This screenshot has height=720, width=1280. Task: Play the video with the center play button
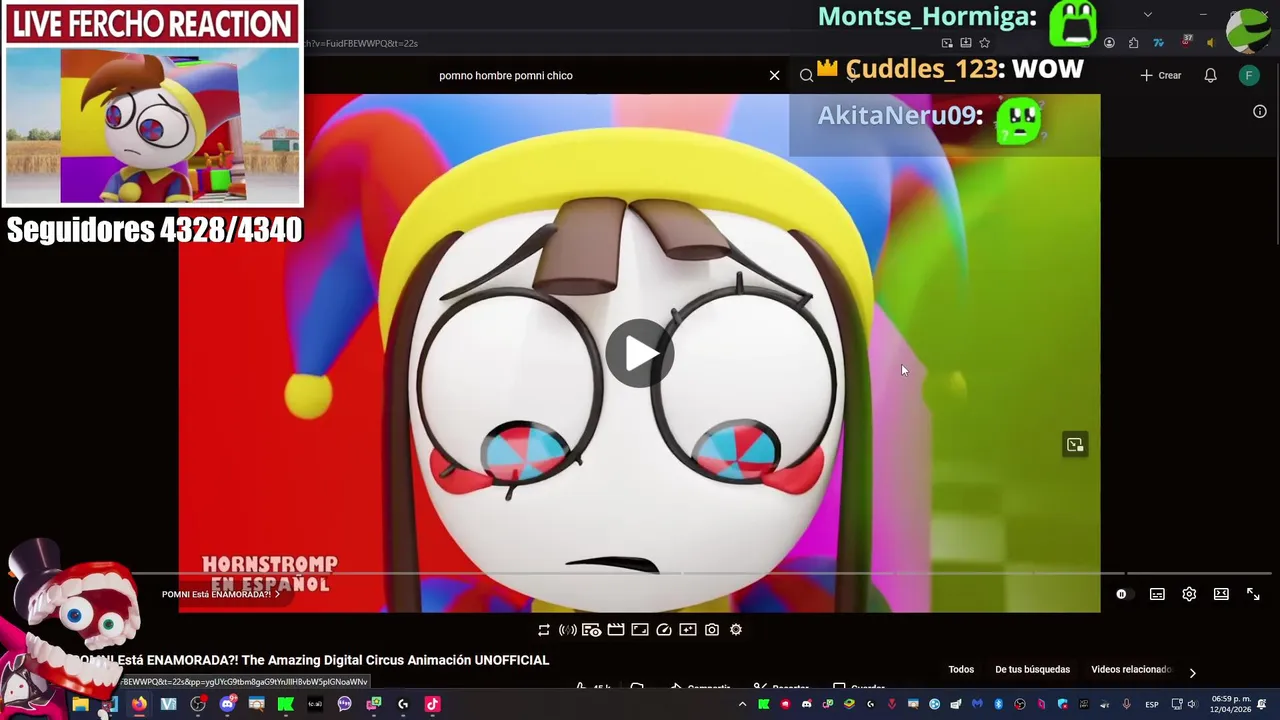(x=640, y=352)
